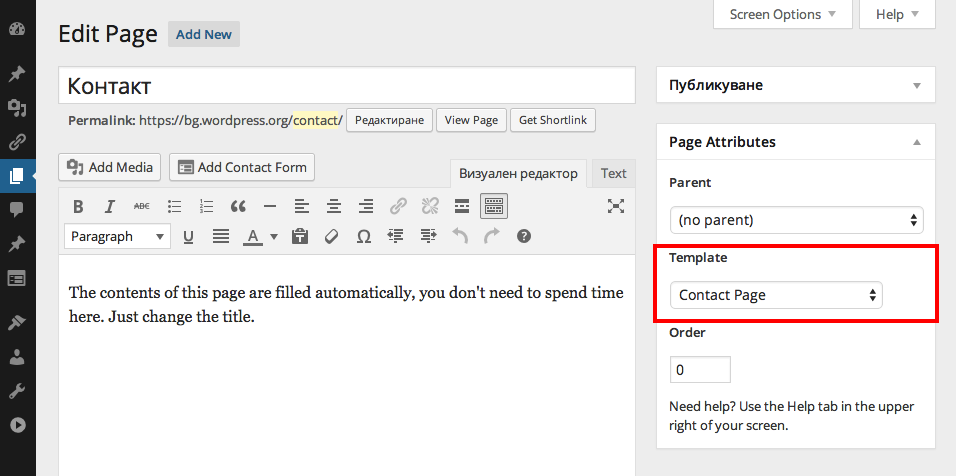This screenshot has height=476, width=956.
Task: Toggle underline formatting
Action: pyautogui.click(x=188, y=236)
